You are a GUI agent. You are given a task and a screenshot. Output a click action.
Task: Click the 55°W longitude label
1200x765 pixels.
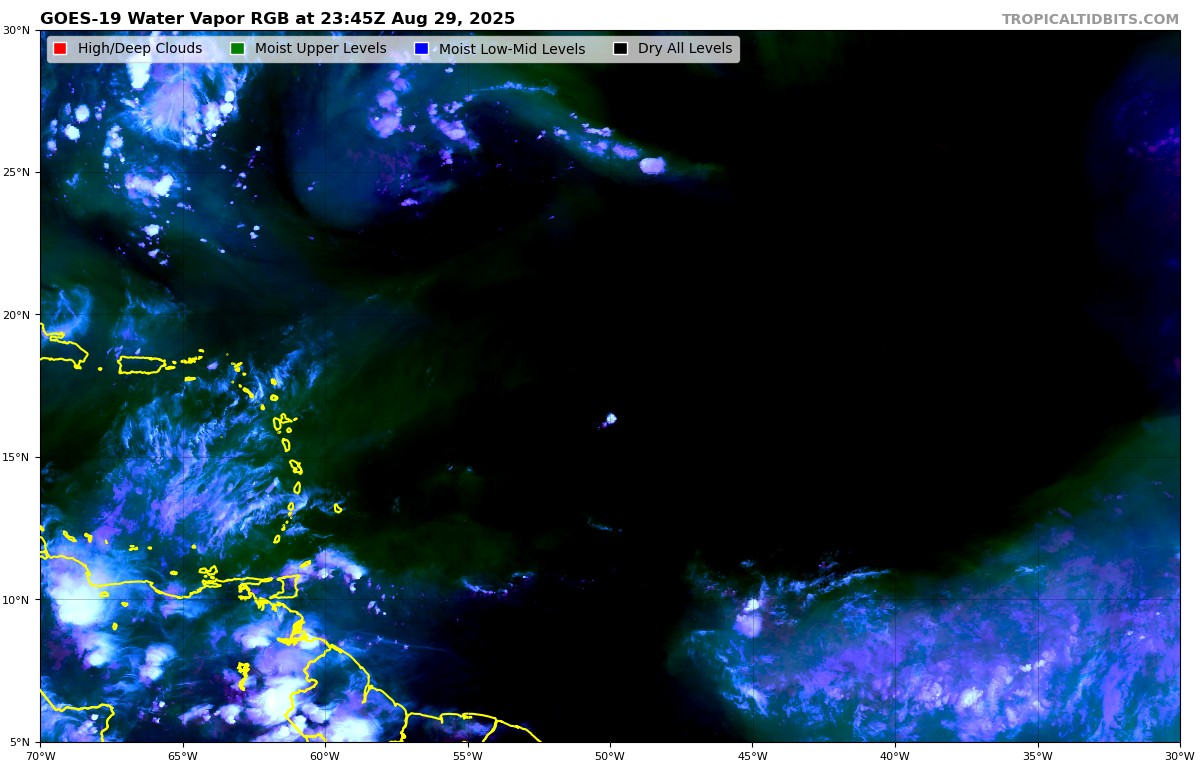[468, 756]
